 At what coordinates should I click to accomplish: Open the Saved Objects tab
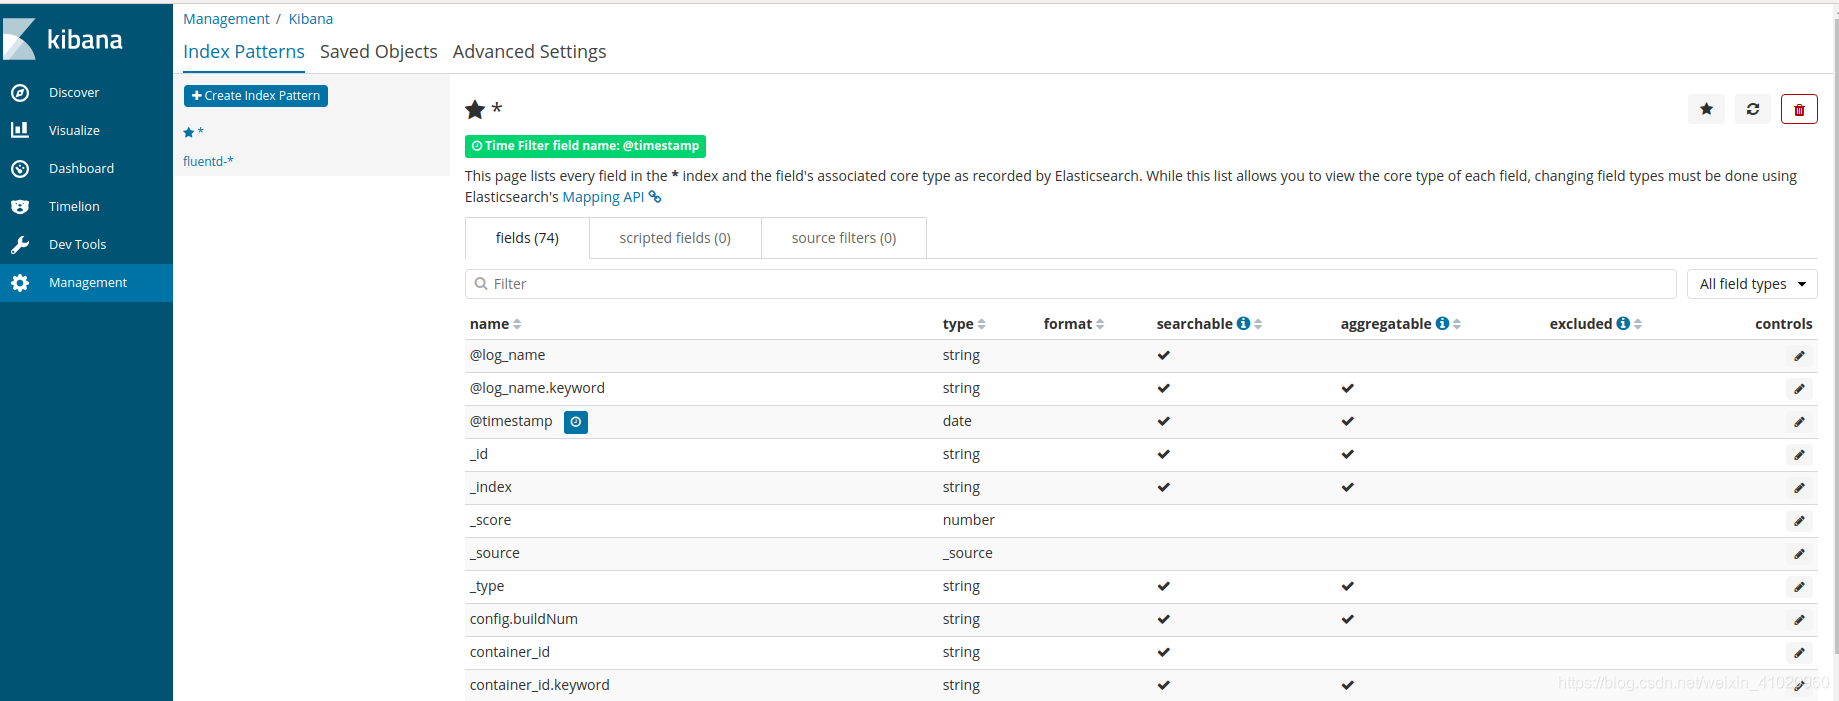tap(379, 51)
